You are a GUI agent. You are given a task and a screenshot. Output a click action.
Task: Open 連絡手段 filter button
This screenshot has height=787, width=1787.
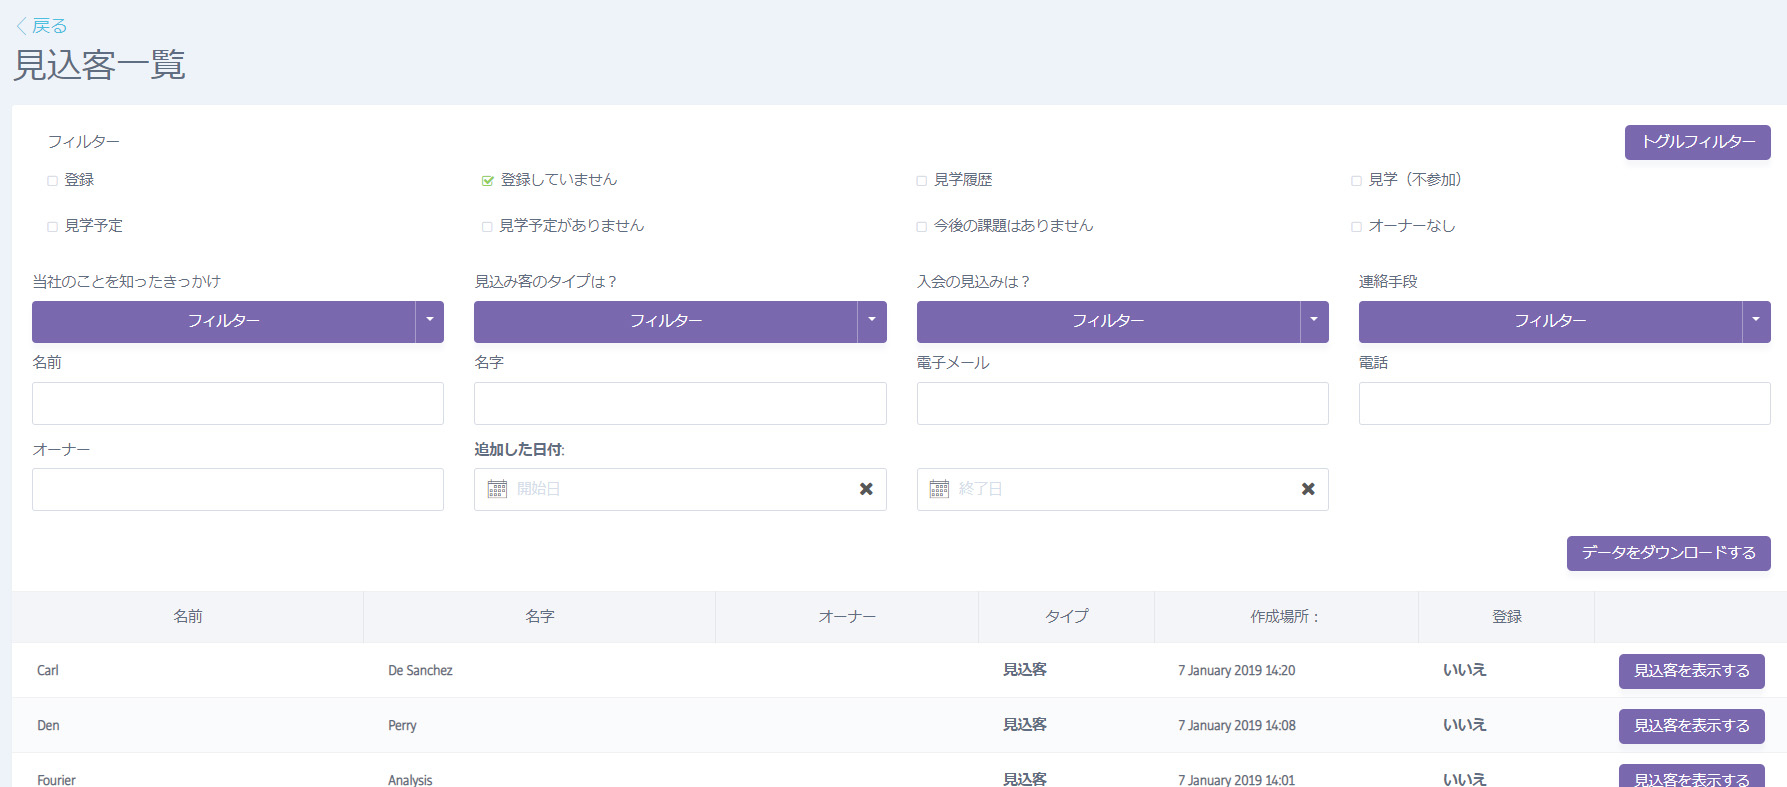coord(1550,321)
